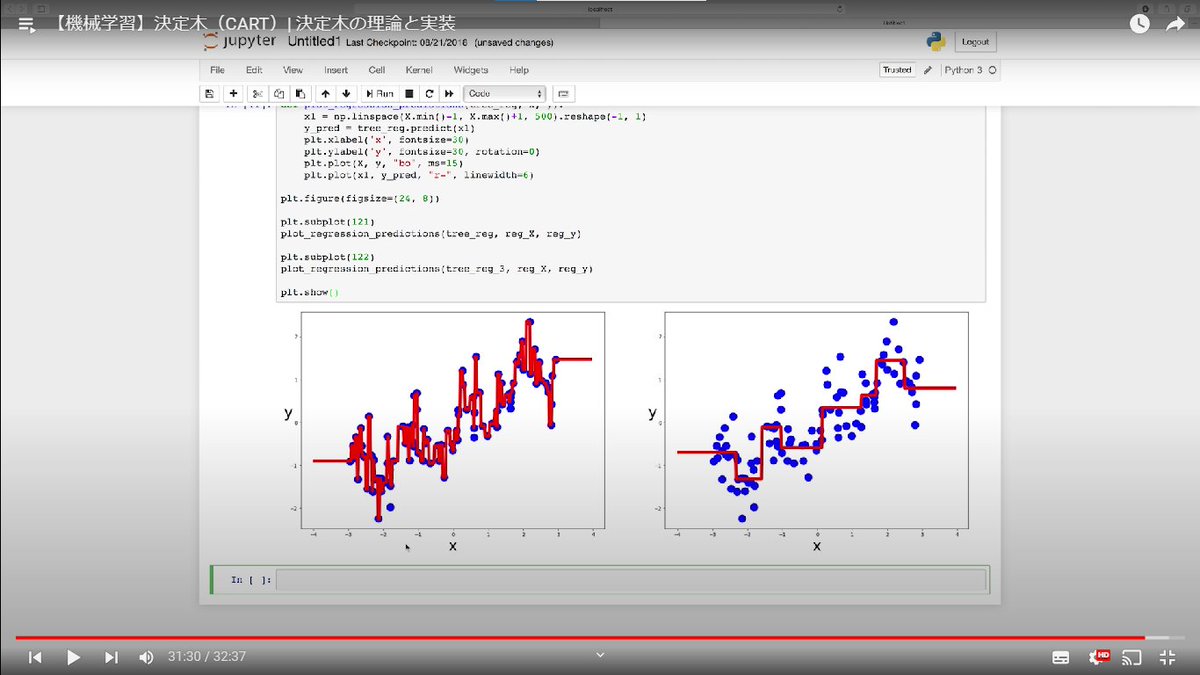The width and height of the screenshot is (1200, 675).
Task: Open the File menu
Action: (217, 70)
